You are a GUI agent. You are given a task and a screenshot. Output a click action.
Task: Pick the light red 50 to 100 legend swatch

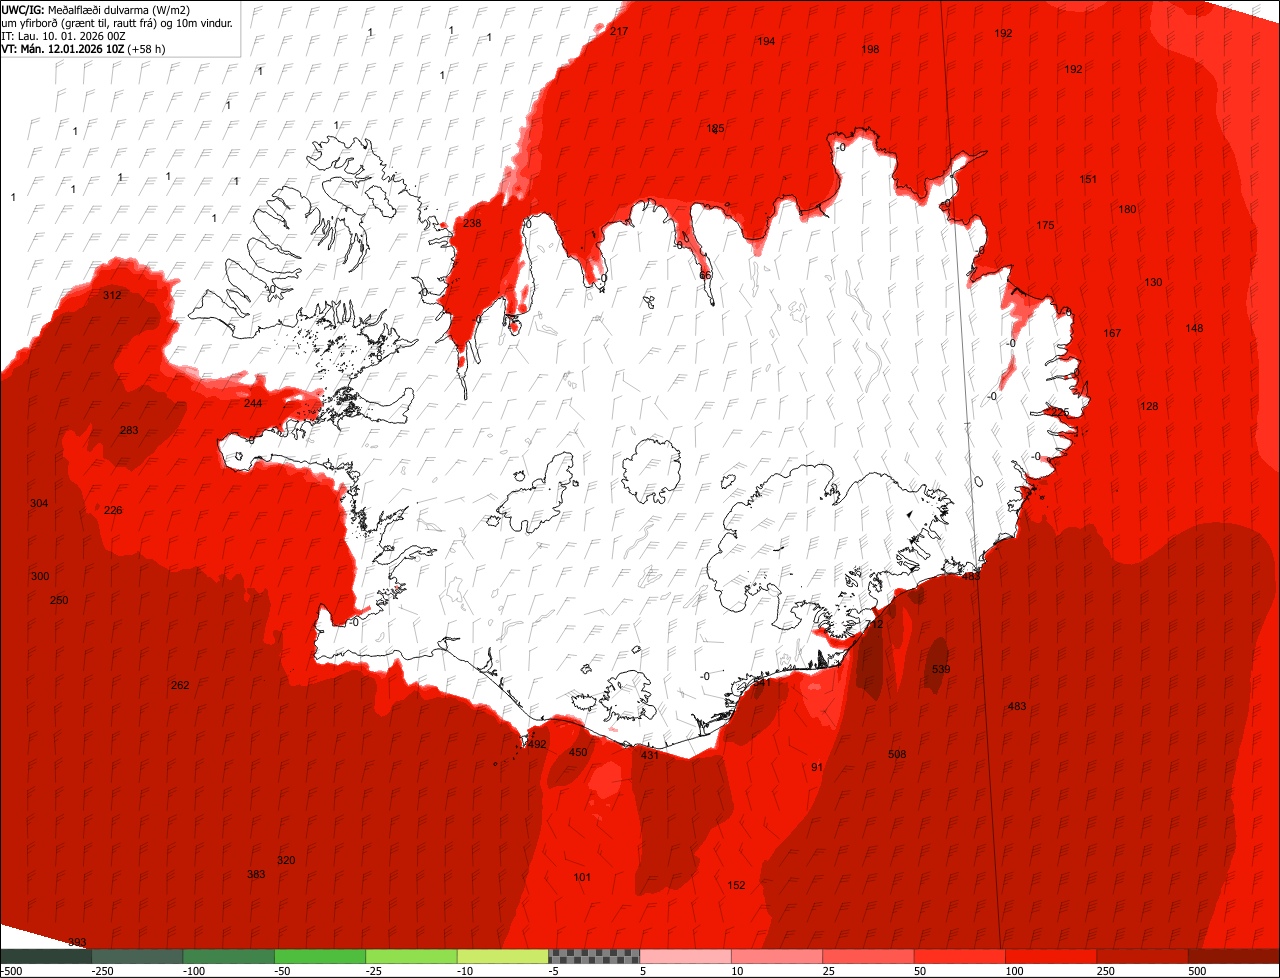[959, 956]
